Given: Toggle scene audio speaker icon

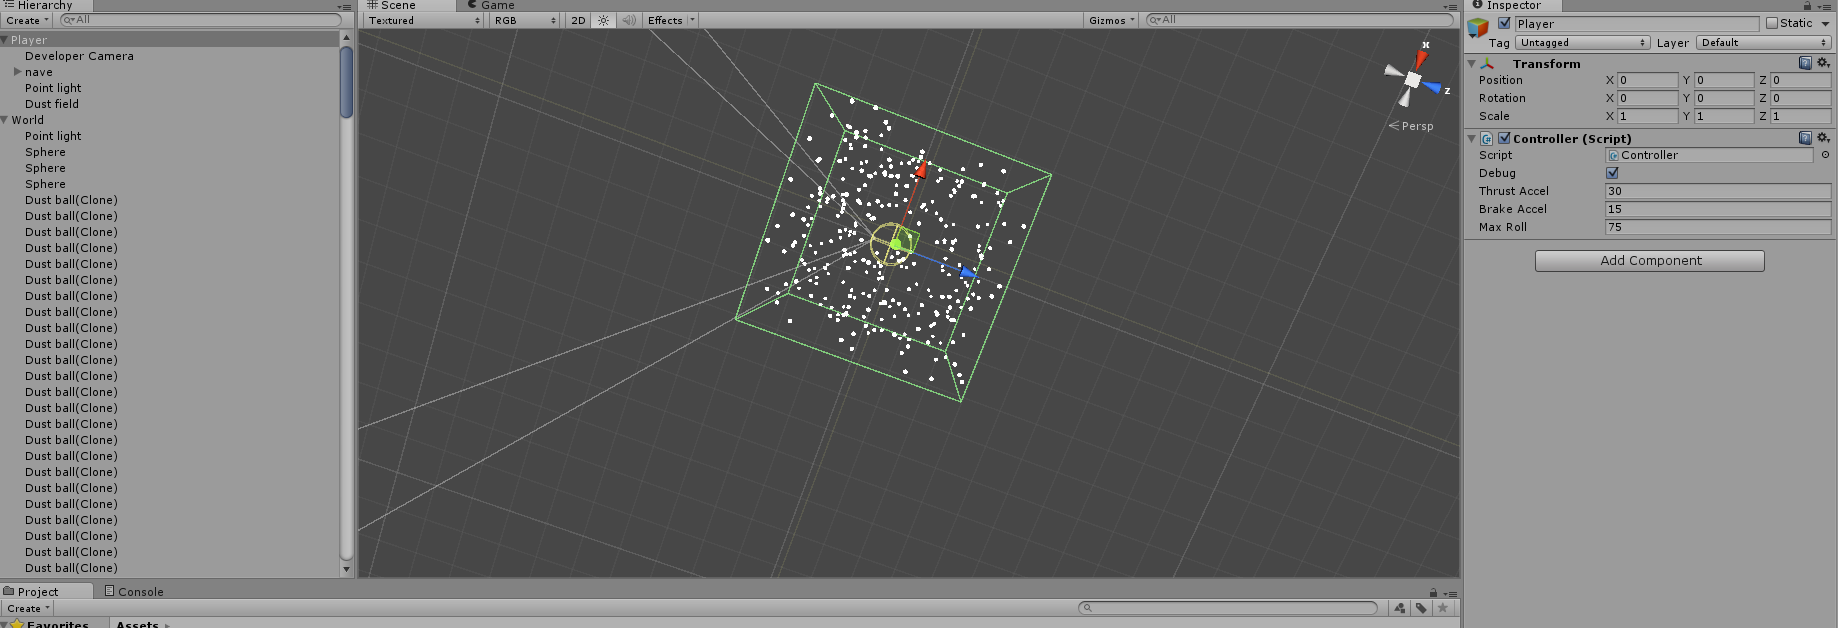Looking at the screenshot, I should click(629, 20).
